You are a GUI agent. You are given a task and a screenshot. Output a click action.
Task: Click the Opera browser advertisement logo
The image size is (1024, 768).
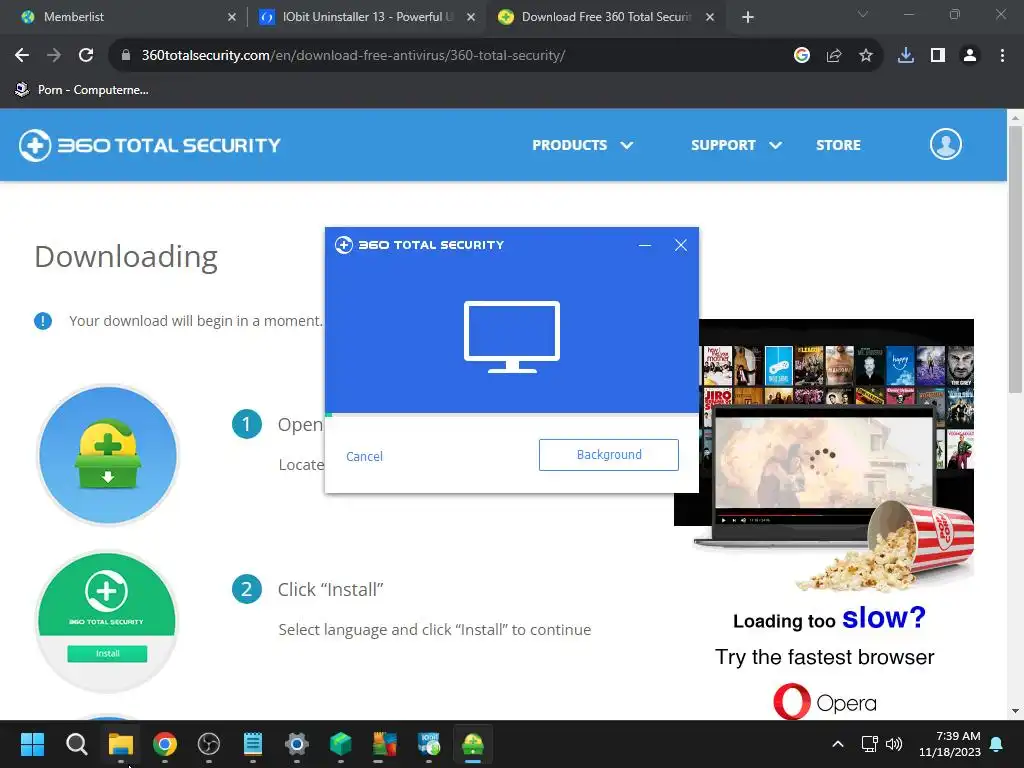click(x=825, y=702)
